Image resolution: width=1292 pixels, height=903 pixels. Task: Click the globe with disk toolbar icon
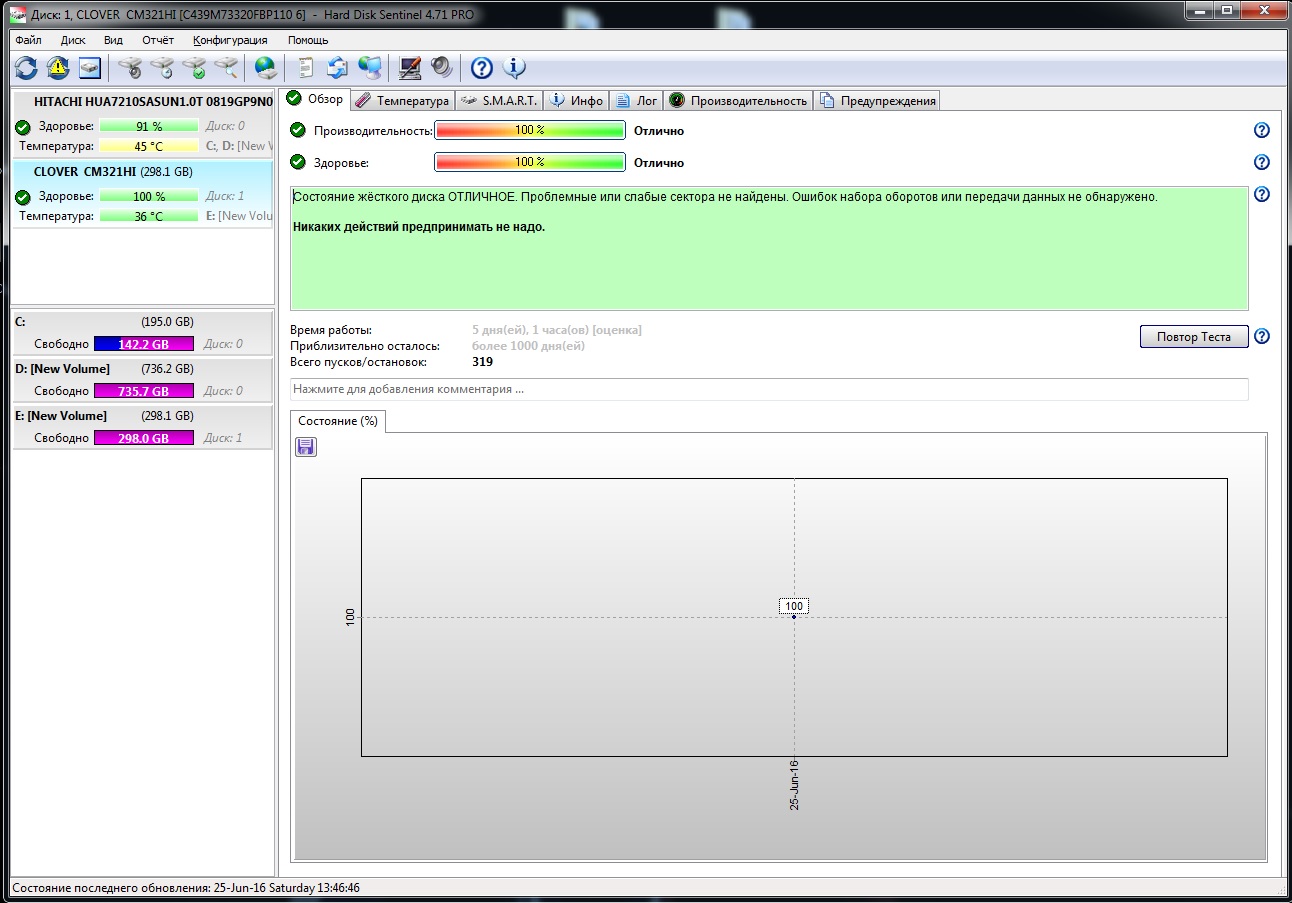pyautogui.click(x=265, y=68)
